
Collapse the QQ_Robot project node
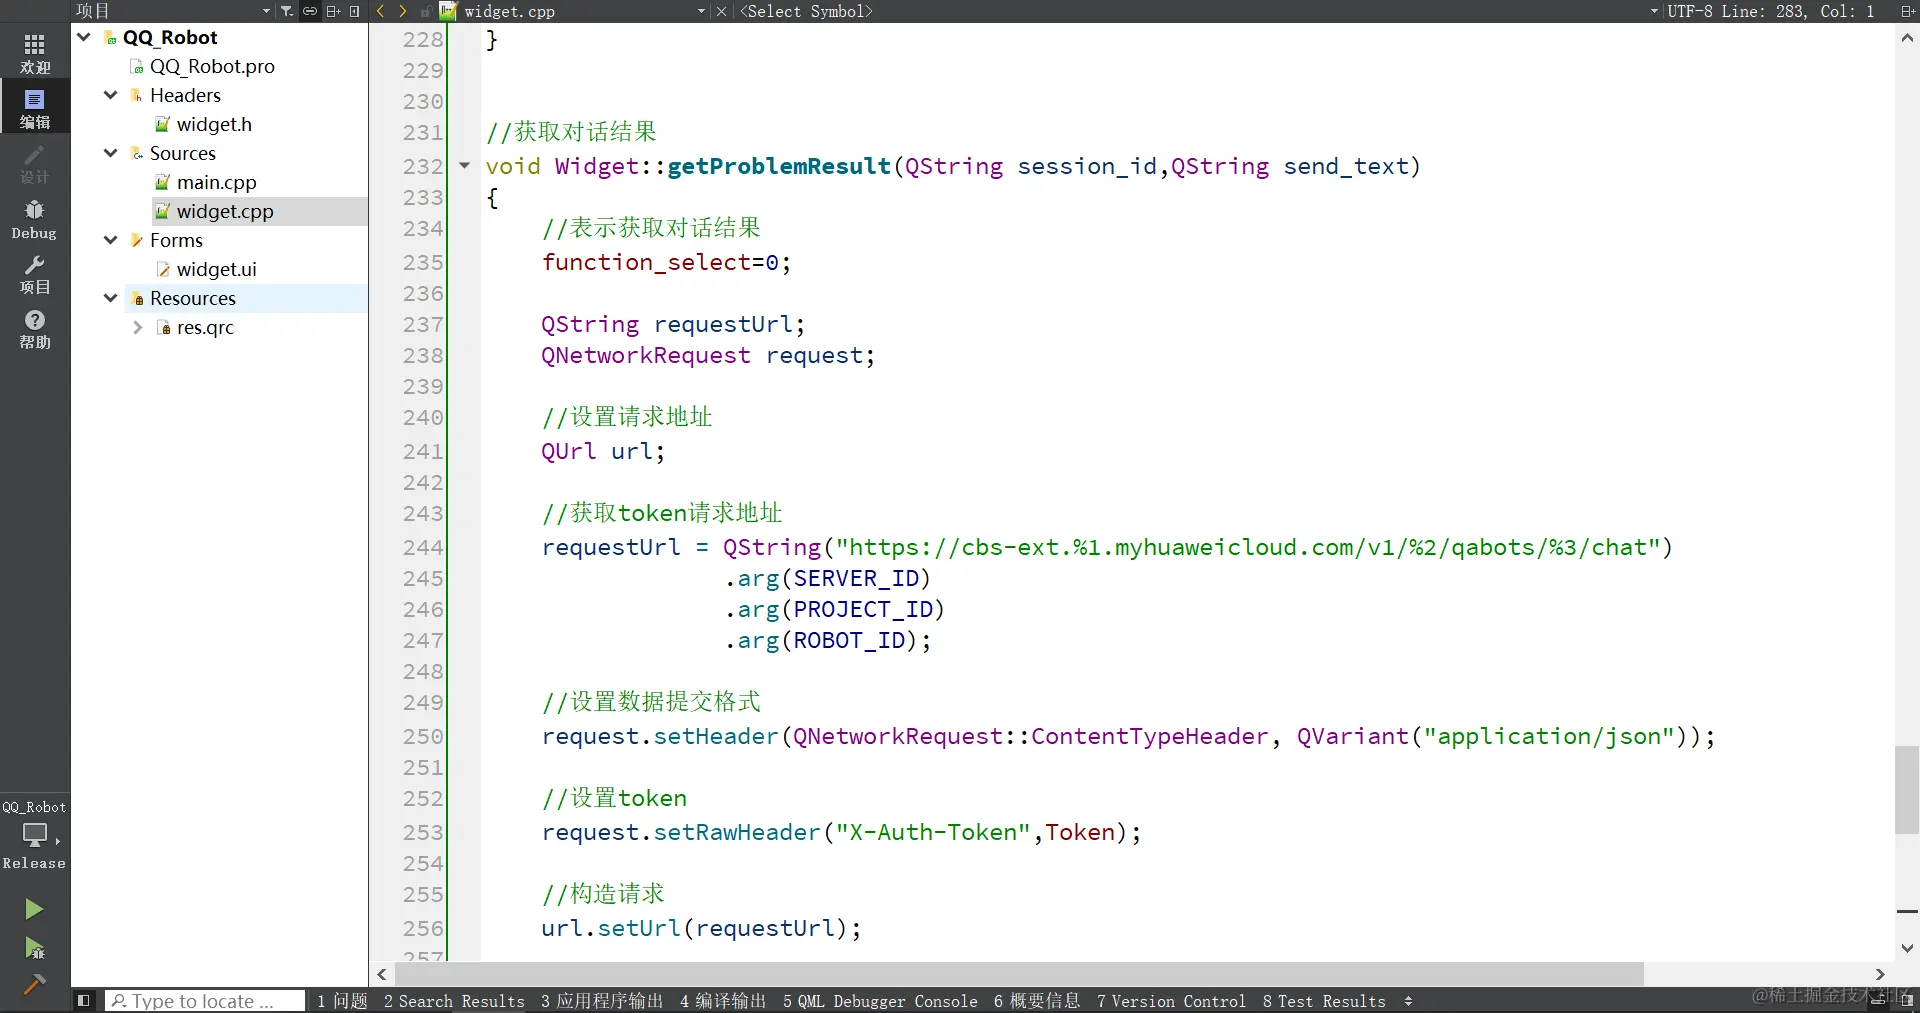pos(84,37)
